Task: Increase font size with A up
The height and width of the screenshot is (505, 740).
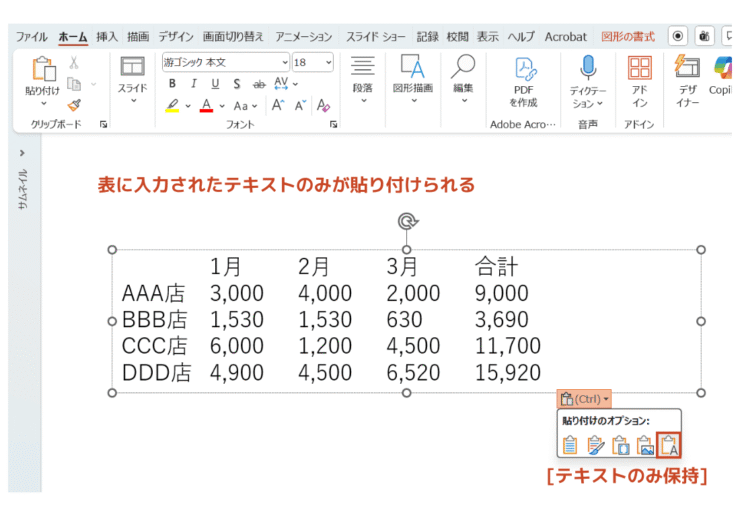Action: (x=278, y=105)
